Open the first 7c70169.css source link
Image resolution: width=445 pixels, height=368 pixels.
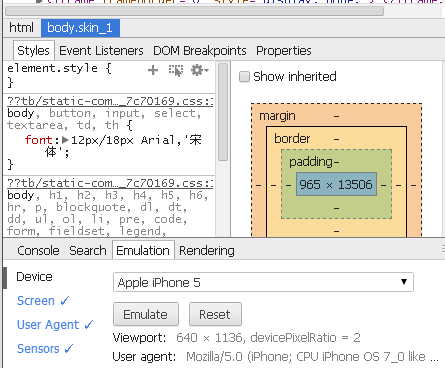tap(110, 101)
